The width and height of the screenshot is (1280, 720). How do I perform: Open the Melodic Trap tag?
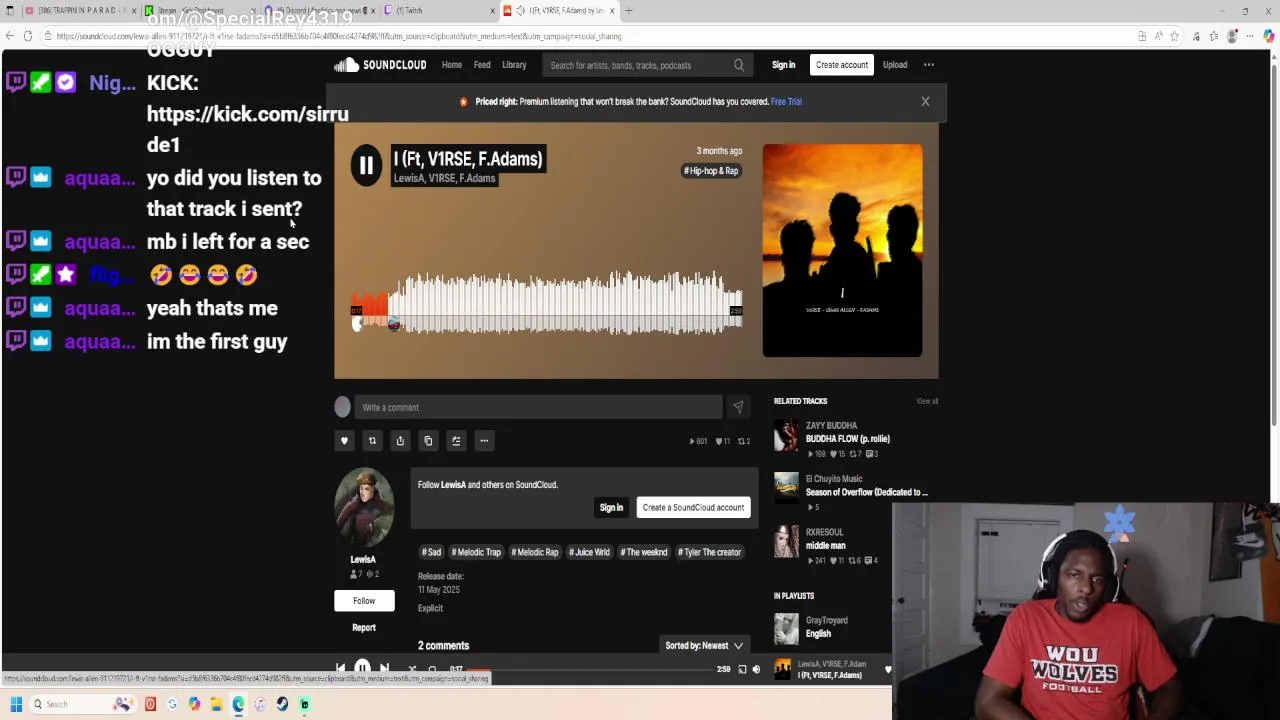coord(476,552)
